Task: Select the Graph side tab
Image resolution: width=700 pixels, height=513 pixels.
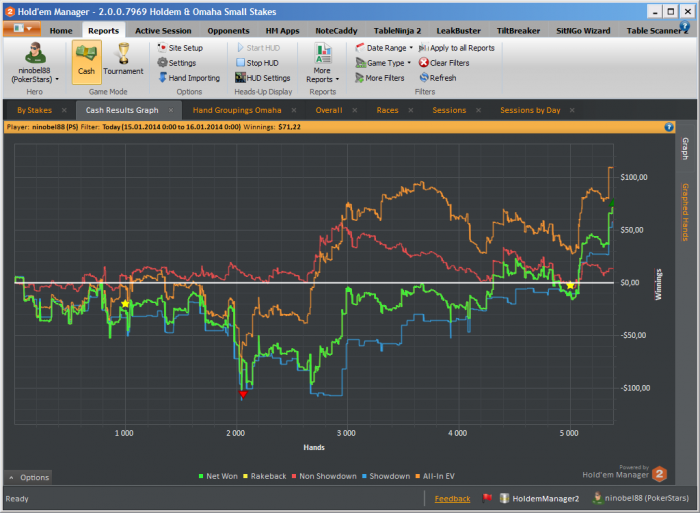Action: [x=685, y=149]
